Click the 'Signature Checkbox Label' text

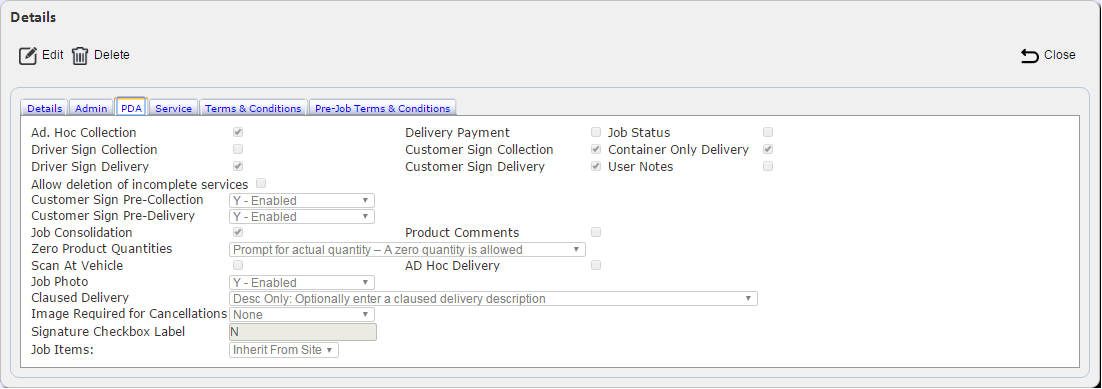[108, 332]
